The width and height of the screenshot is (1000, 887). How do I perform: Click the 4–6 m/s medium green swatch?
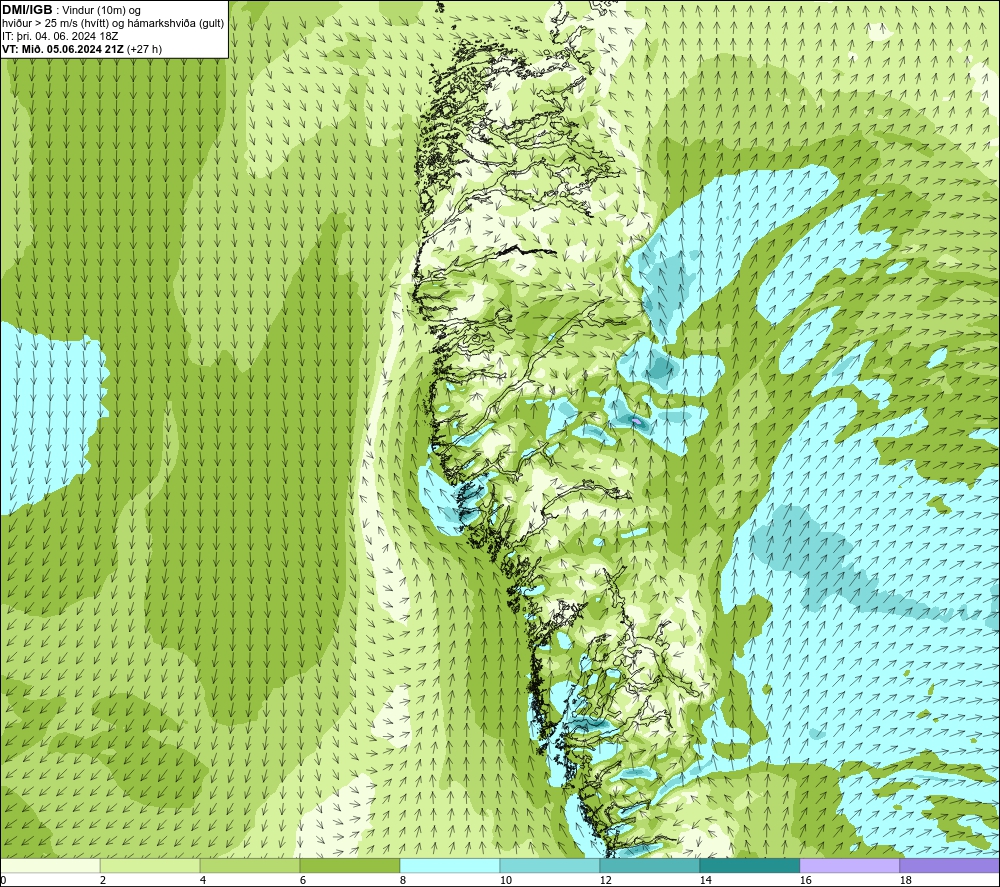[250, 865]
